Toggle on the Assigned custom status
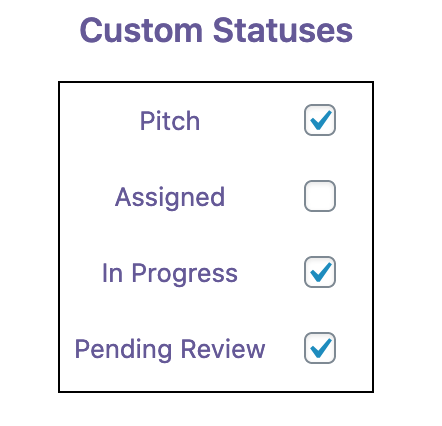This screenshot has height=426, width=442. pyautogui.click(x=320, y=196)
